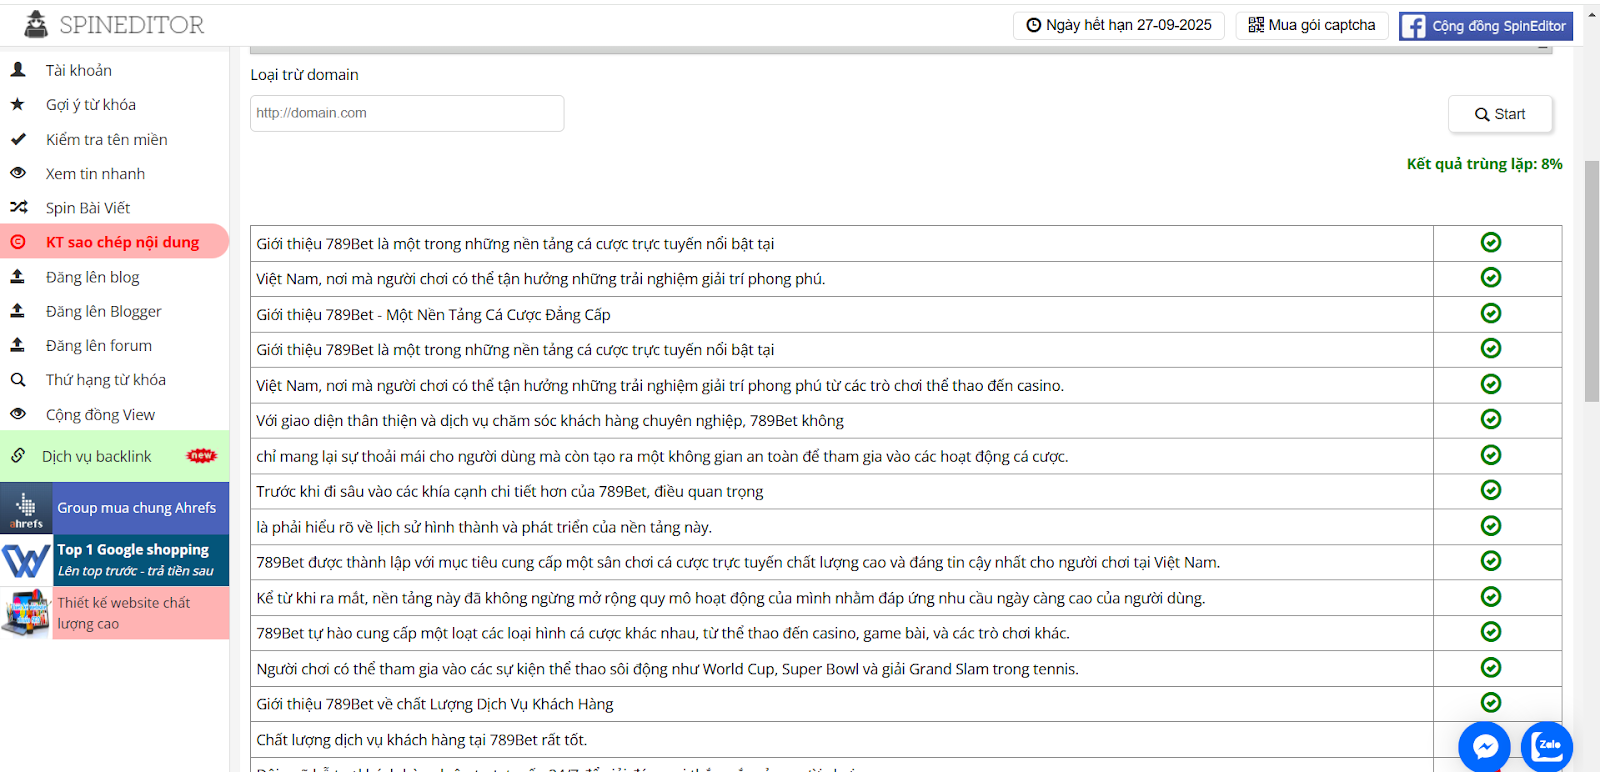Click check icon for 'chỉ mang lại sự thoải mái' row
The width and height of the screenshot is (1600, 772).
1491,455
